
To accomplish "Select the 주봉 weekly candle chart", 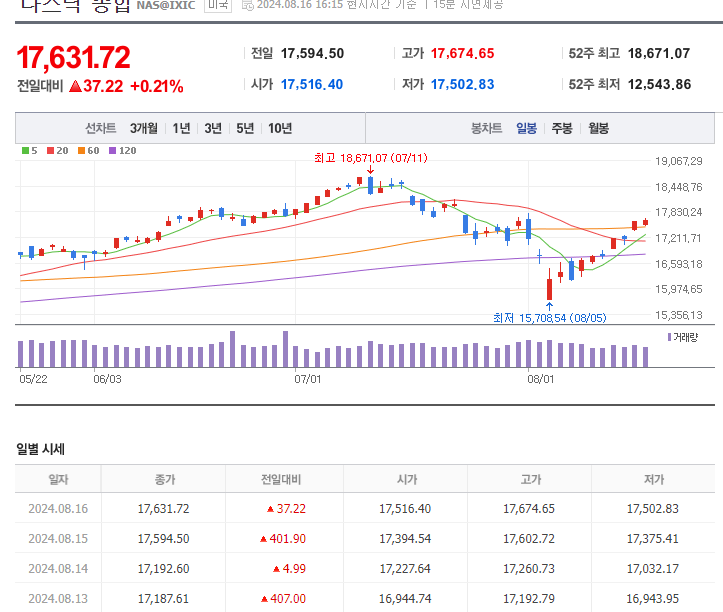I will point(562,128).
